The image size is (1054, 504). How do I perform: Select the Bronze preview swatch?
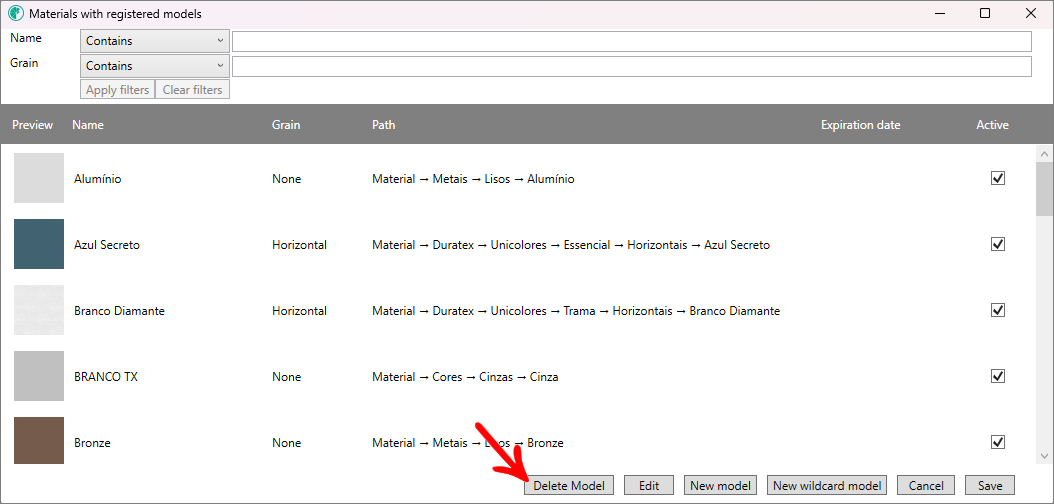39,440
